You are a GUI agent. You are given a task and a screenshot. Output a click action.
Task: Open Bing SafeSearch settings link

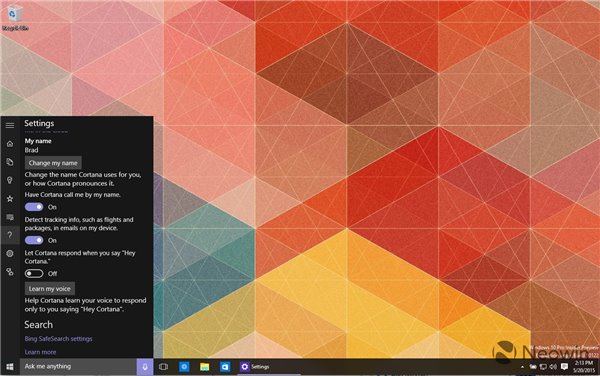pos(59,339)
